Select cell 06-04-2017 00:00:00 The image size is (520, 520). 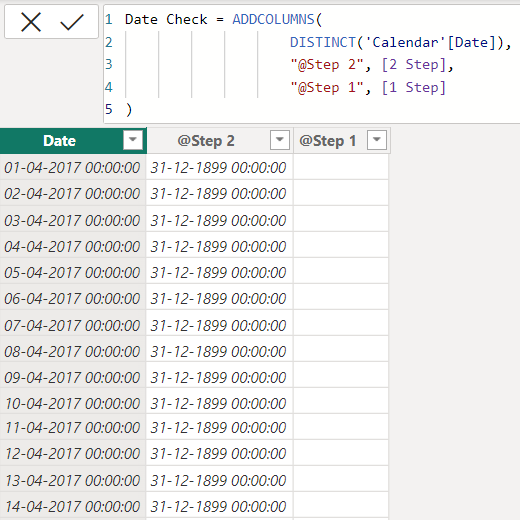click(x=73, y=298)
